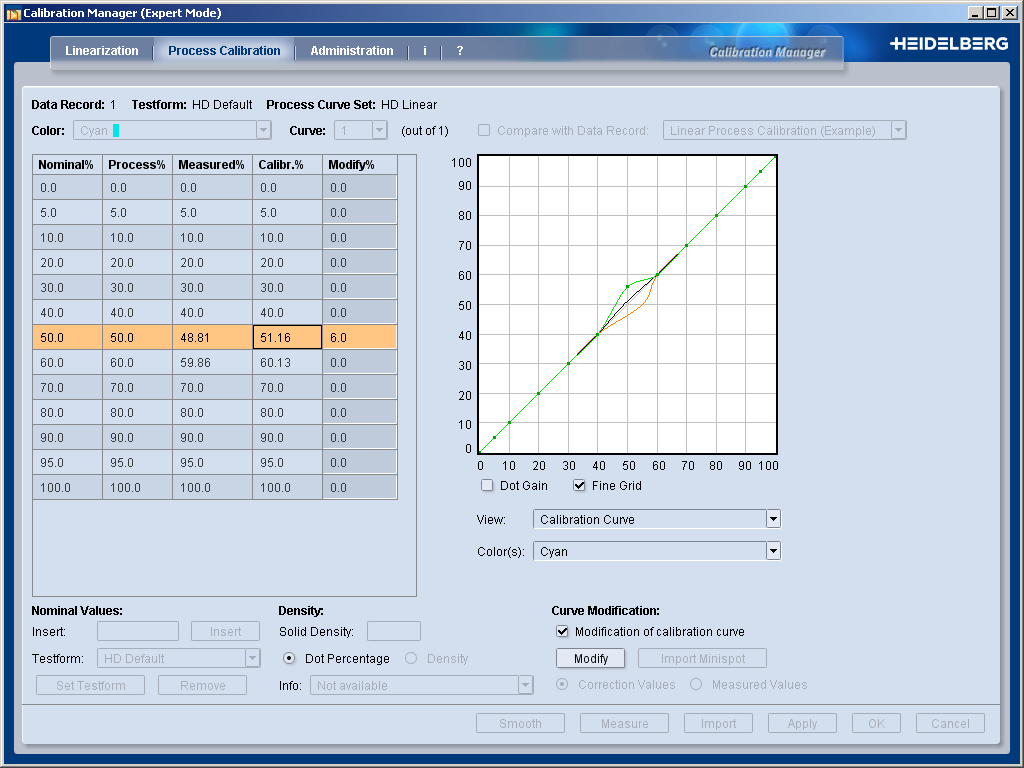Click the Nominal% column header
This screenshot has width=1024, height=768.
67,165
